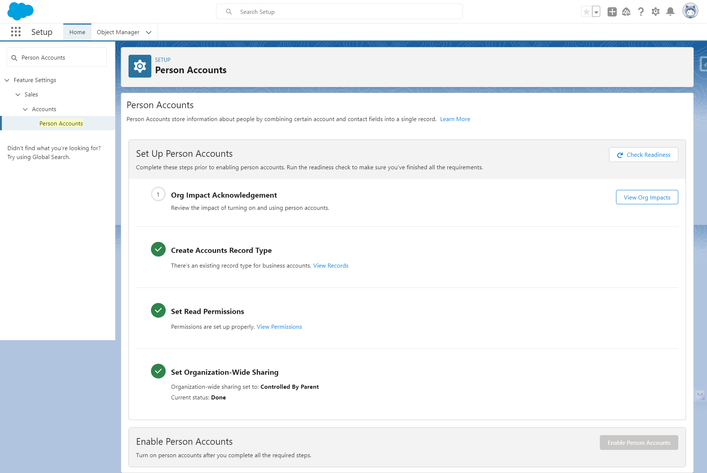Open the Global Actions plus icon
This screenshot has width=707, height=473.
612,12
